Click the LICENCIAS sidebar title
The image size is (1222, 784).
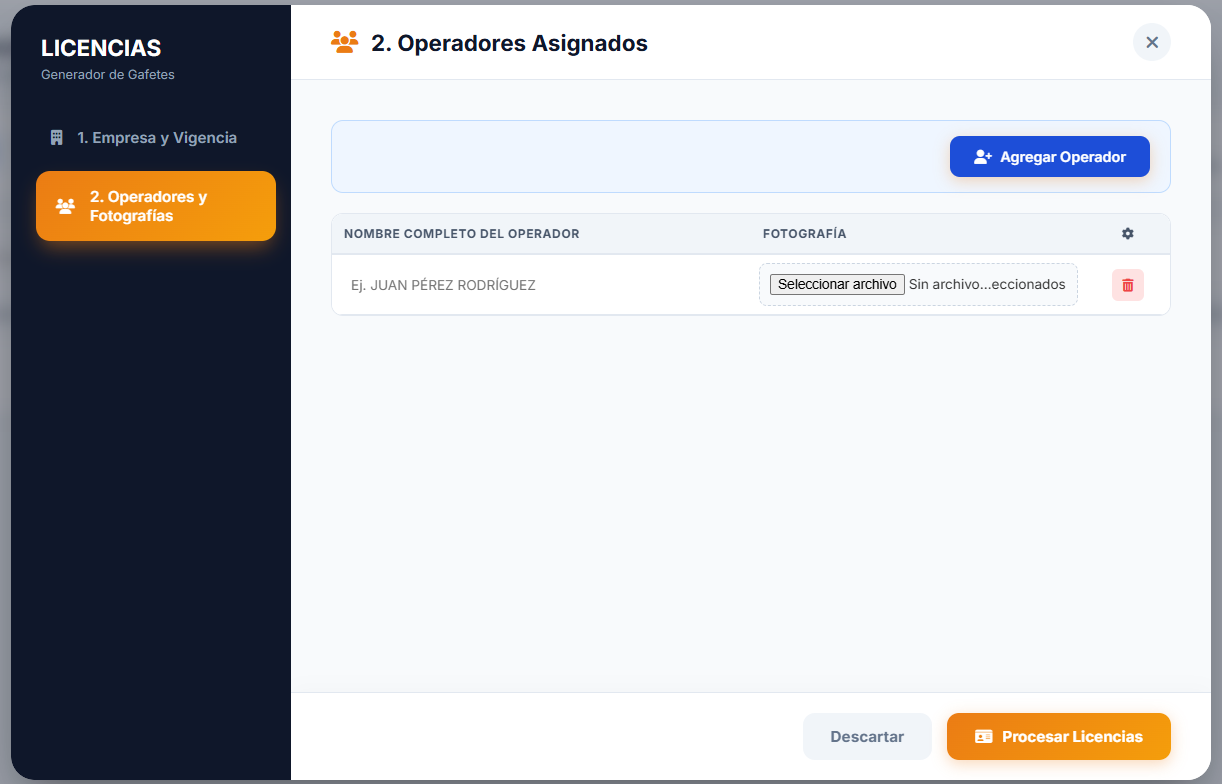click(101, 48)
